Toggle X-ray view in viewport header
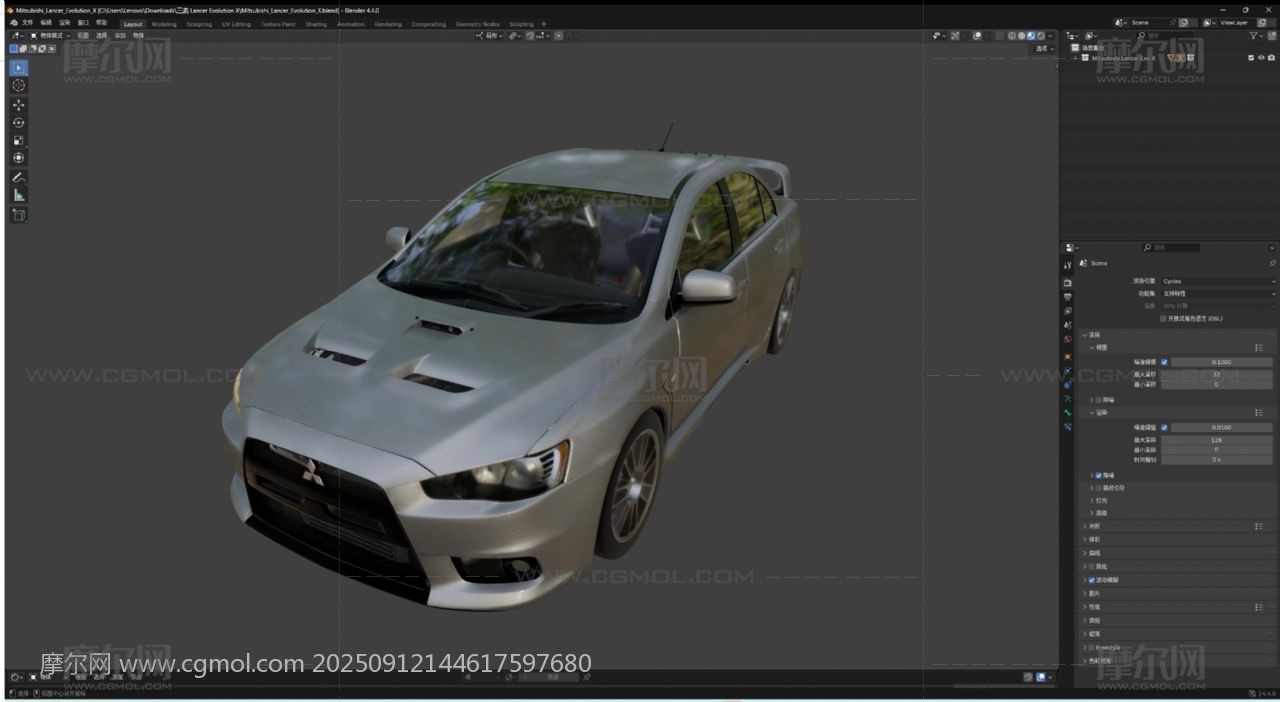The width and height of the screenshot is (1280, 702). click(999, 36)
